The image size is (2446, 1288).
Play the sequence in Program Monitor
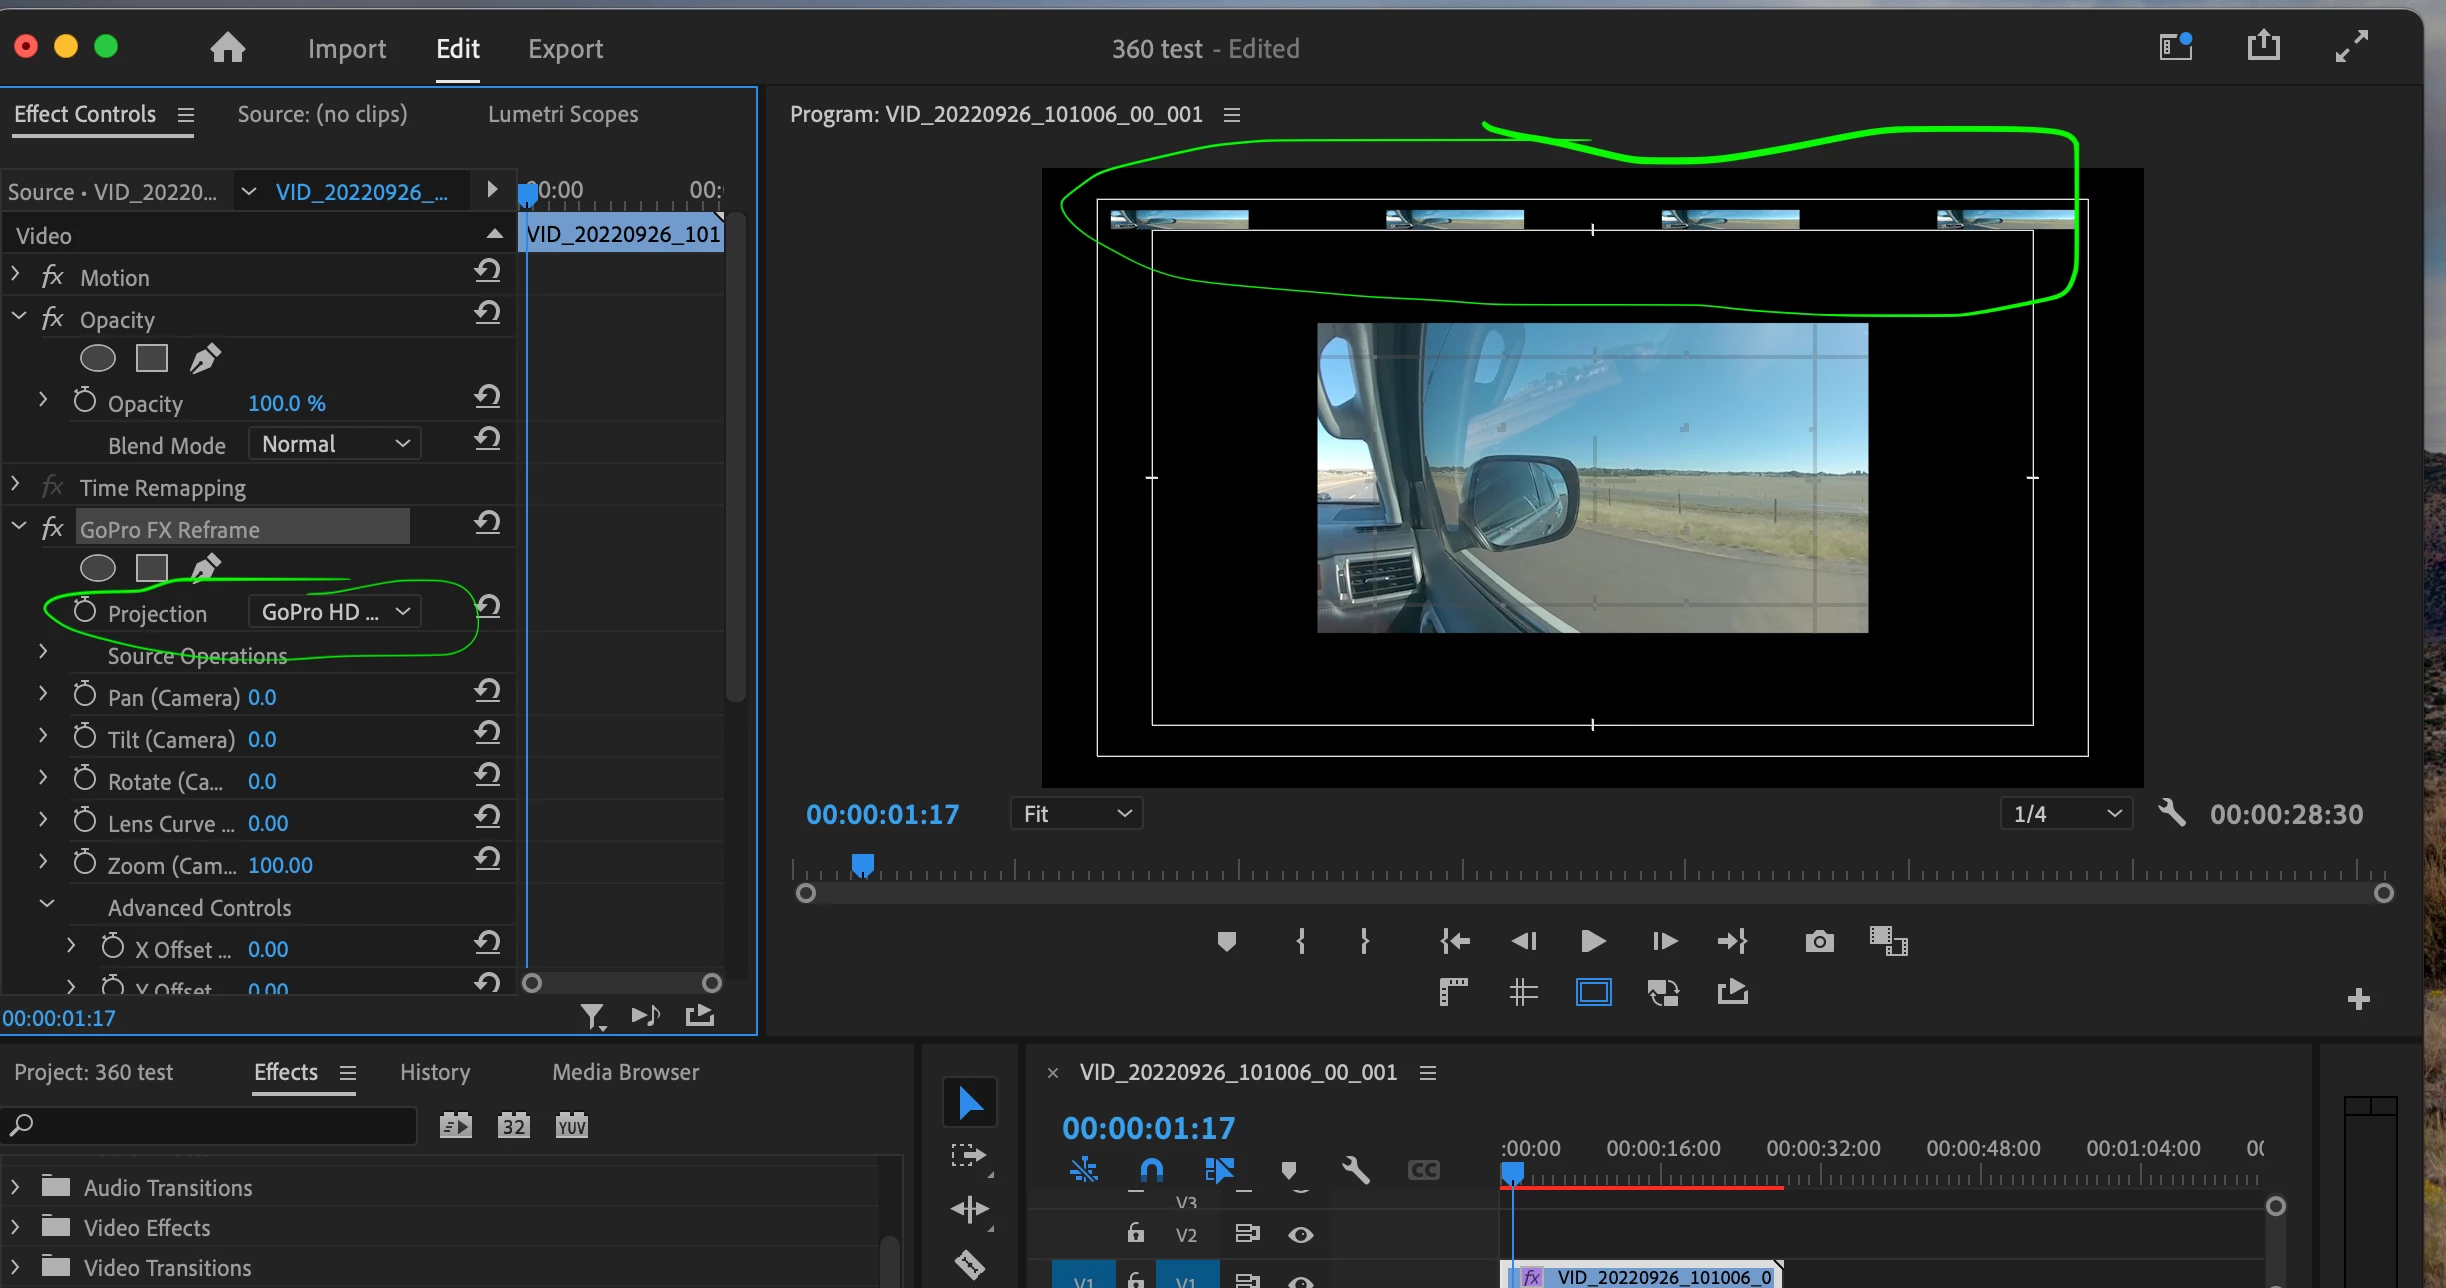coord(1593,941)
